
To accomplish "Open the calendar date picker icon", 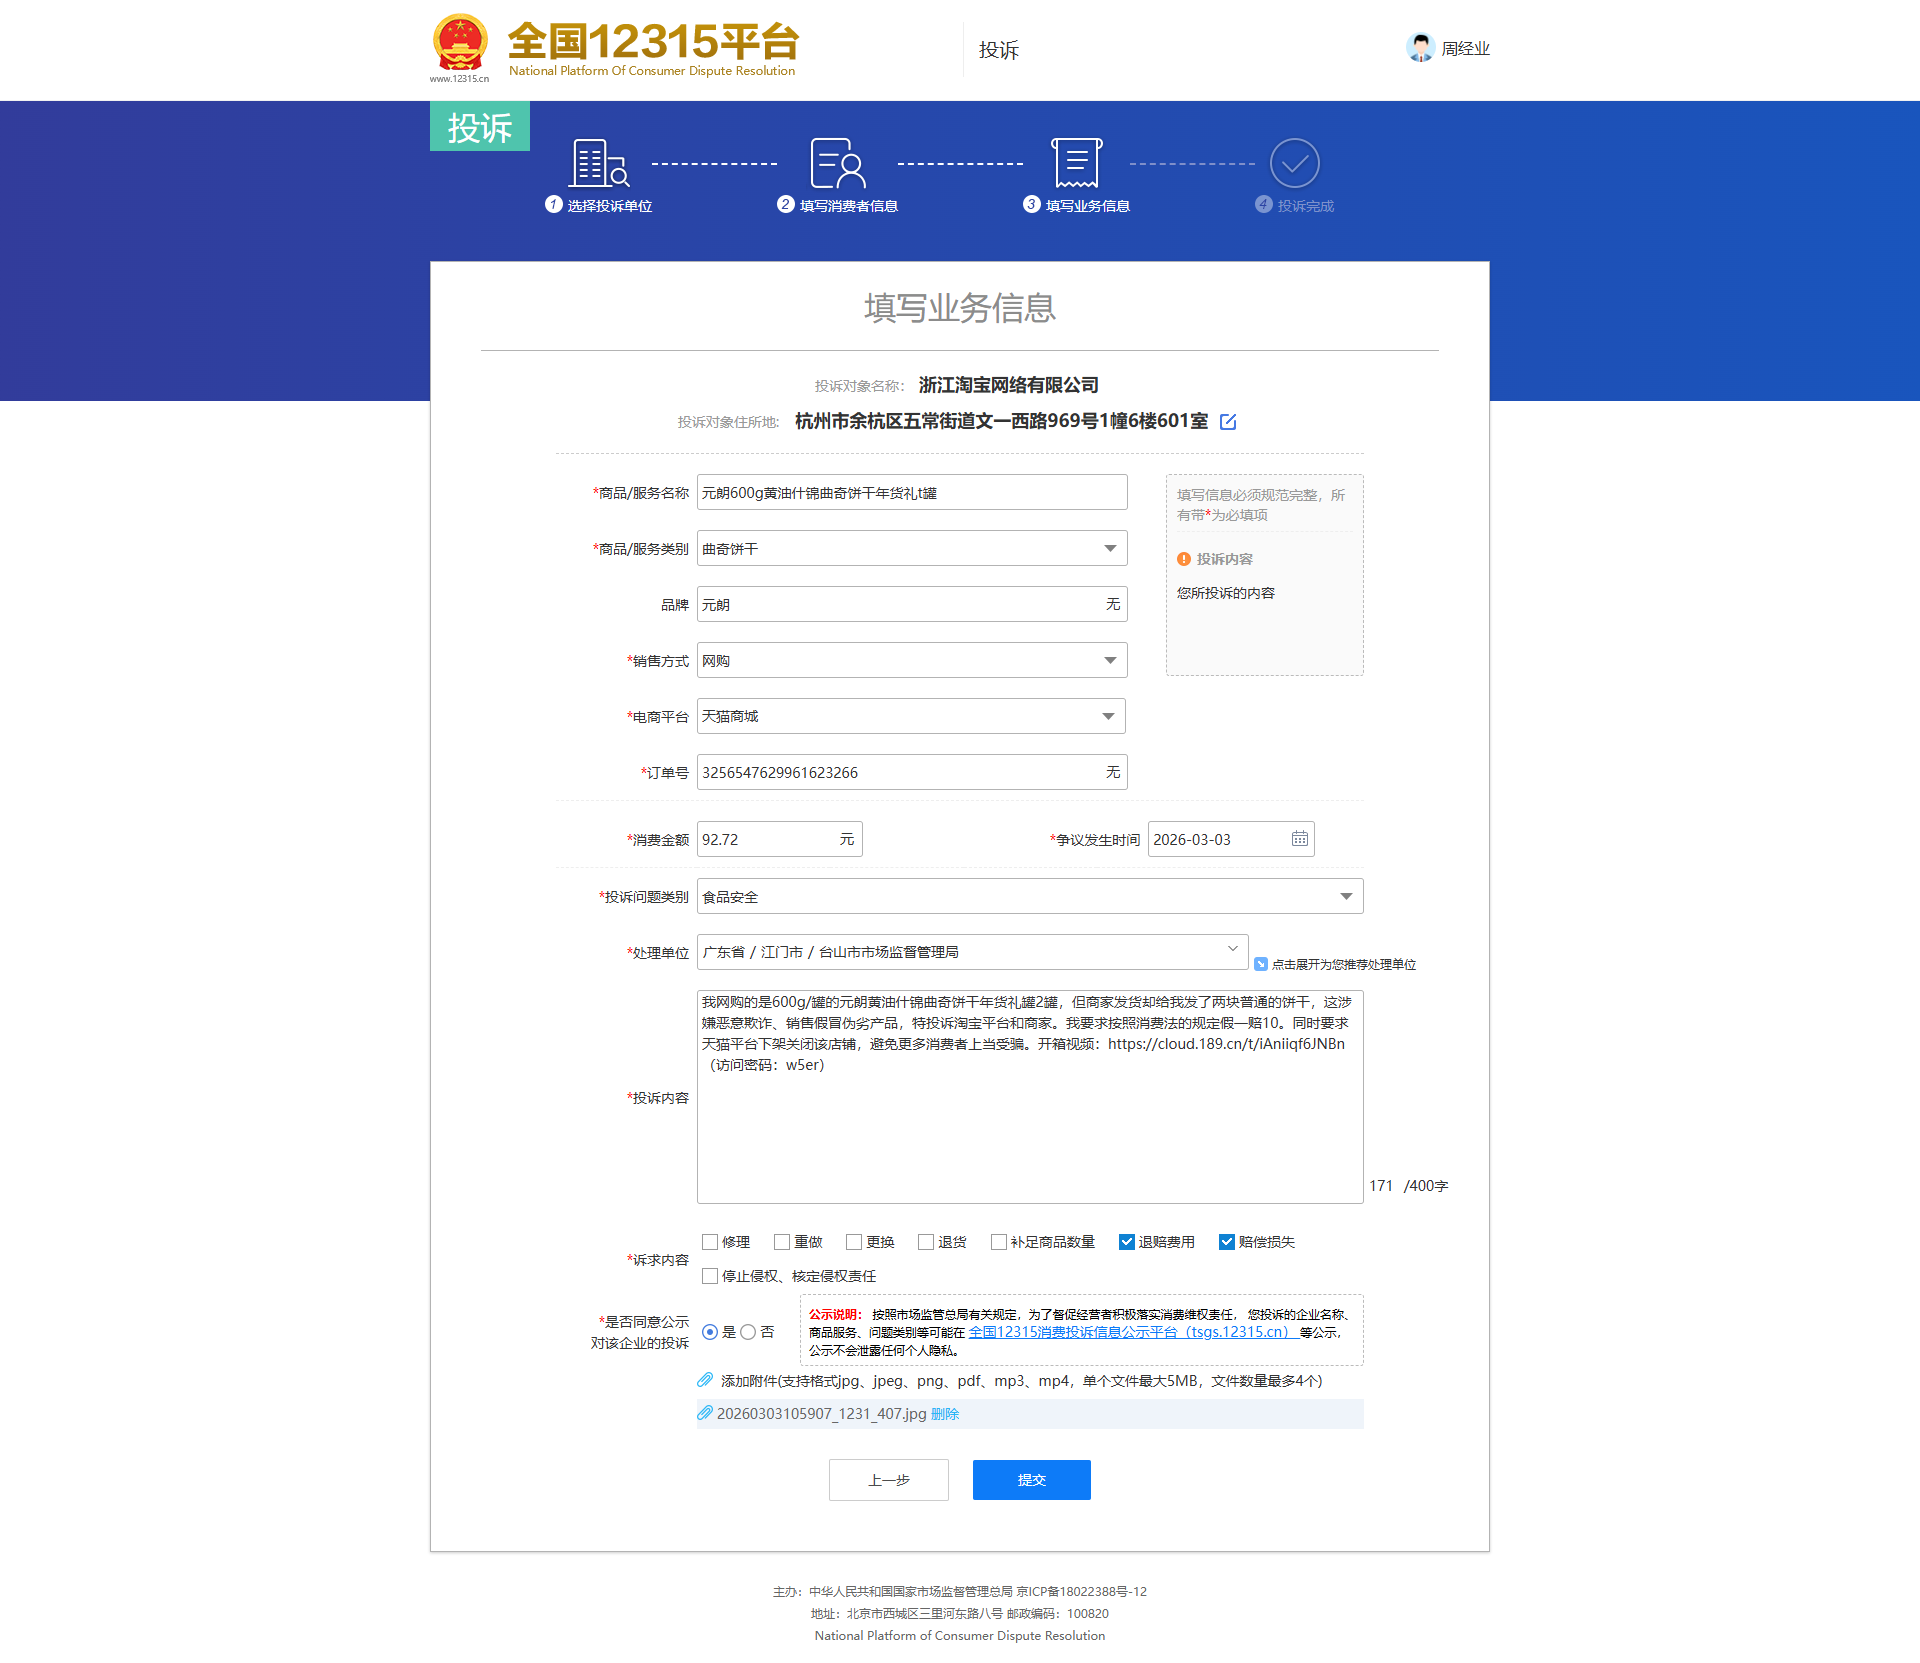I will click(1299, 839).
